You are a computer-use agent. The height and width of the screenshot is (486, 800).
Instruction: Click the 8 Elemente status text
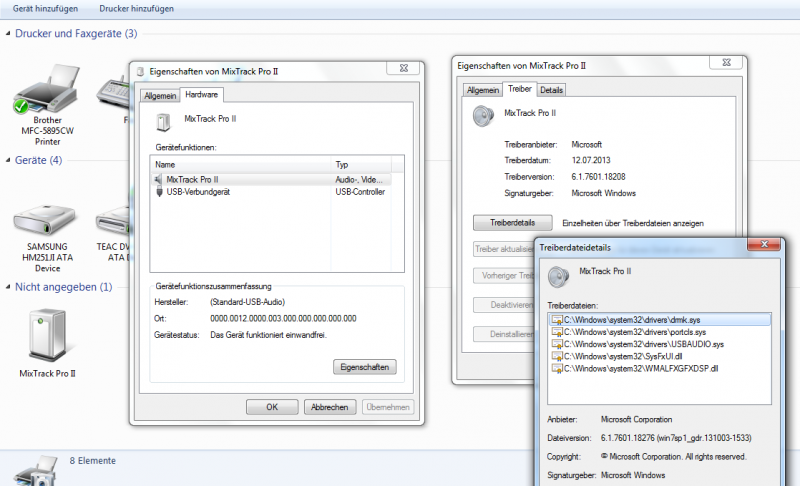(x=93, y=461)
